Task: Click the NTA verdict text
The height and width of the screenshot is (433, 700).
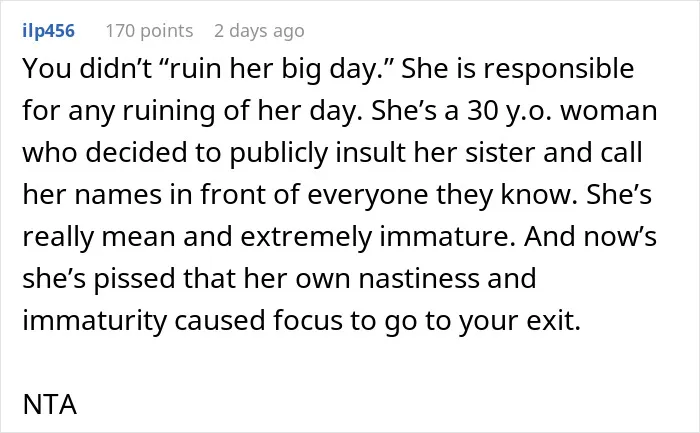Action: point(50,404)
